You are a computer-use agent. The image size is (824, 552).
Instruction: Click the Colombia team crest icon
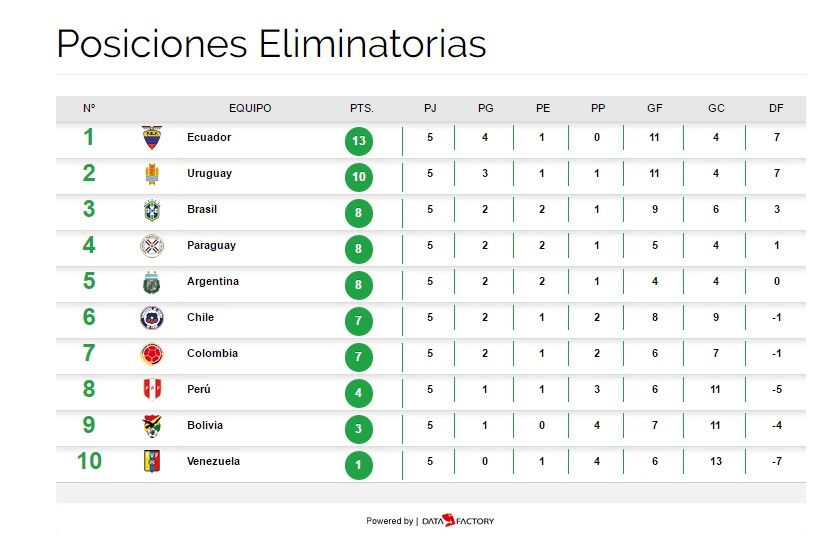[x=151, y=354]
